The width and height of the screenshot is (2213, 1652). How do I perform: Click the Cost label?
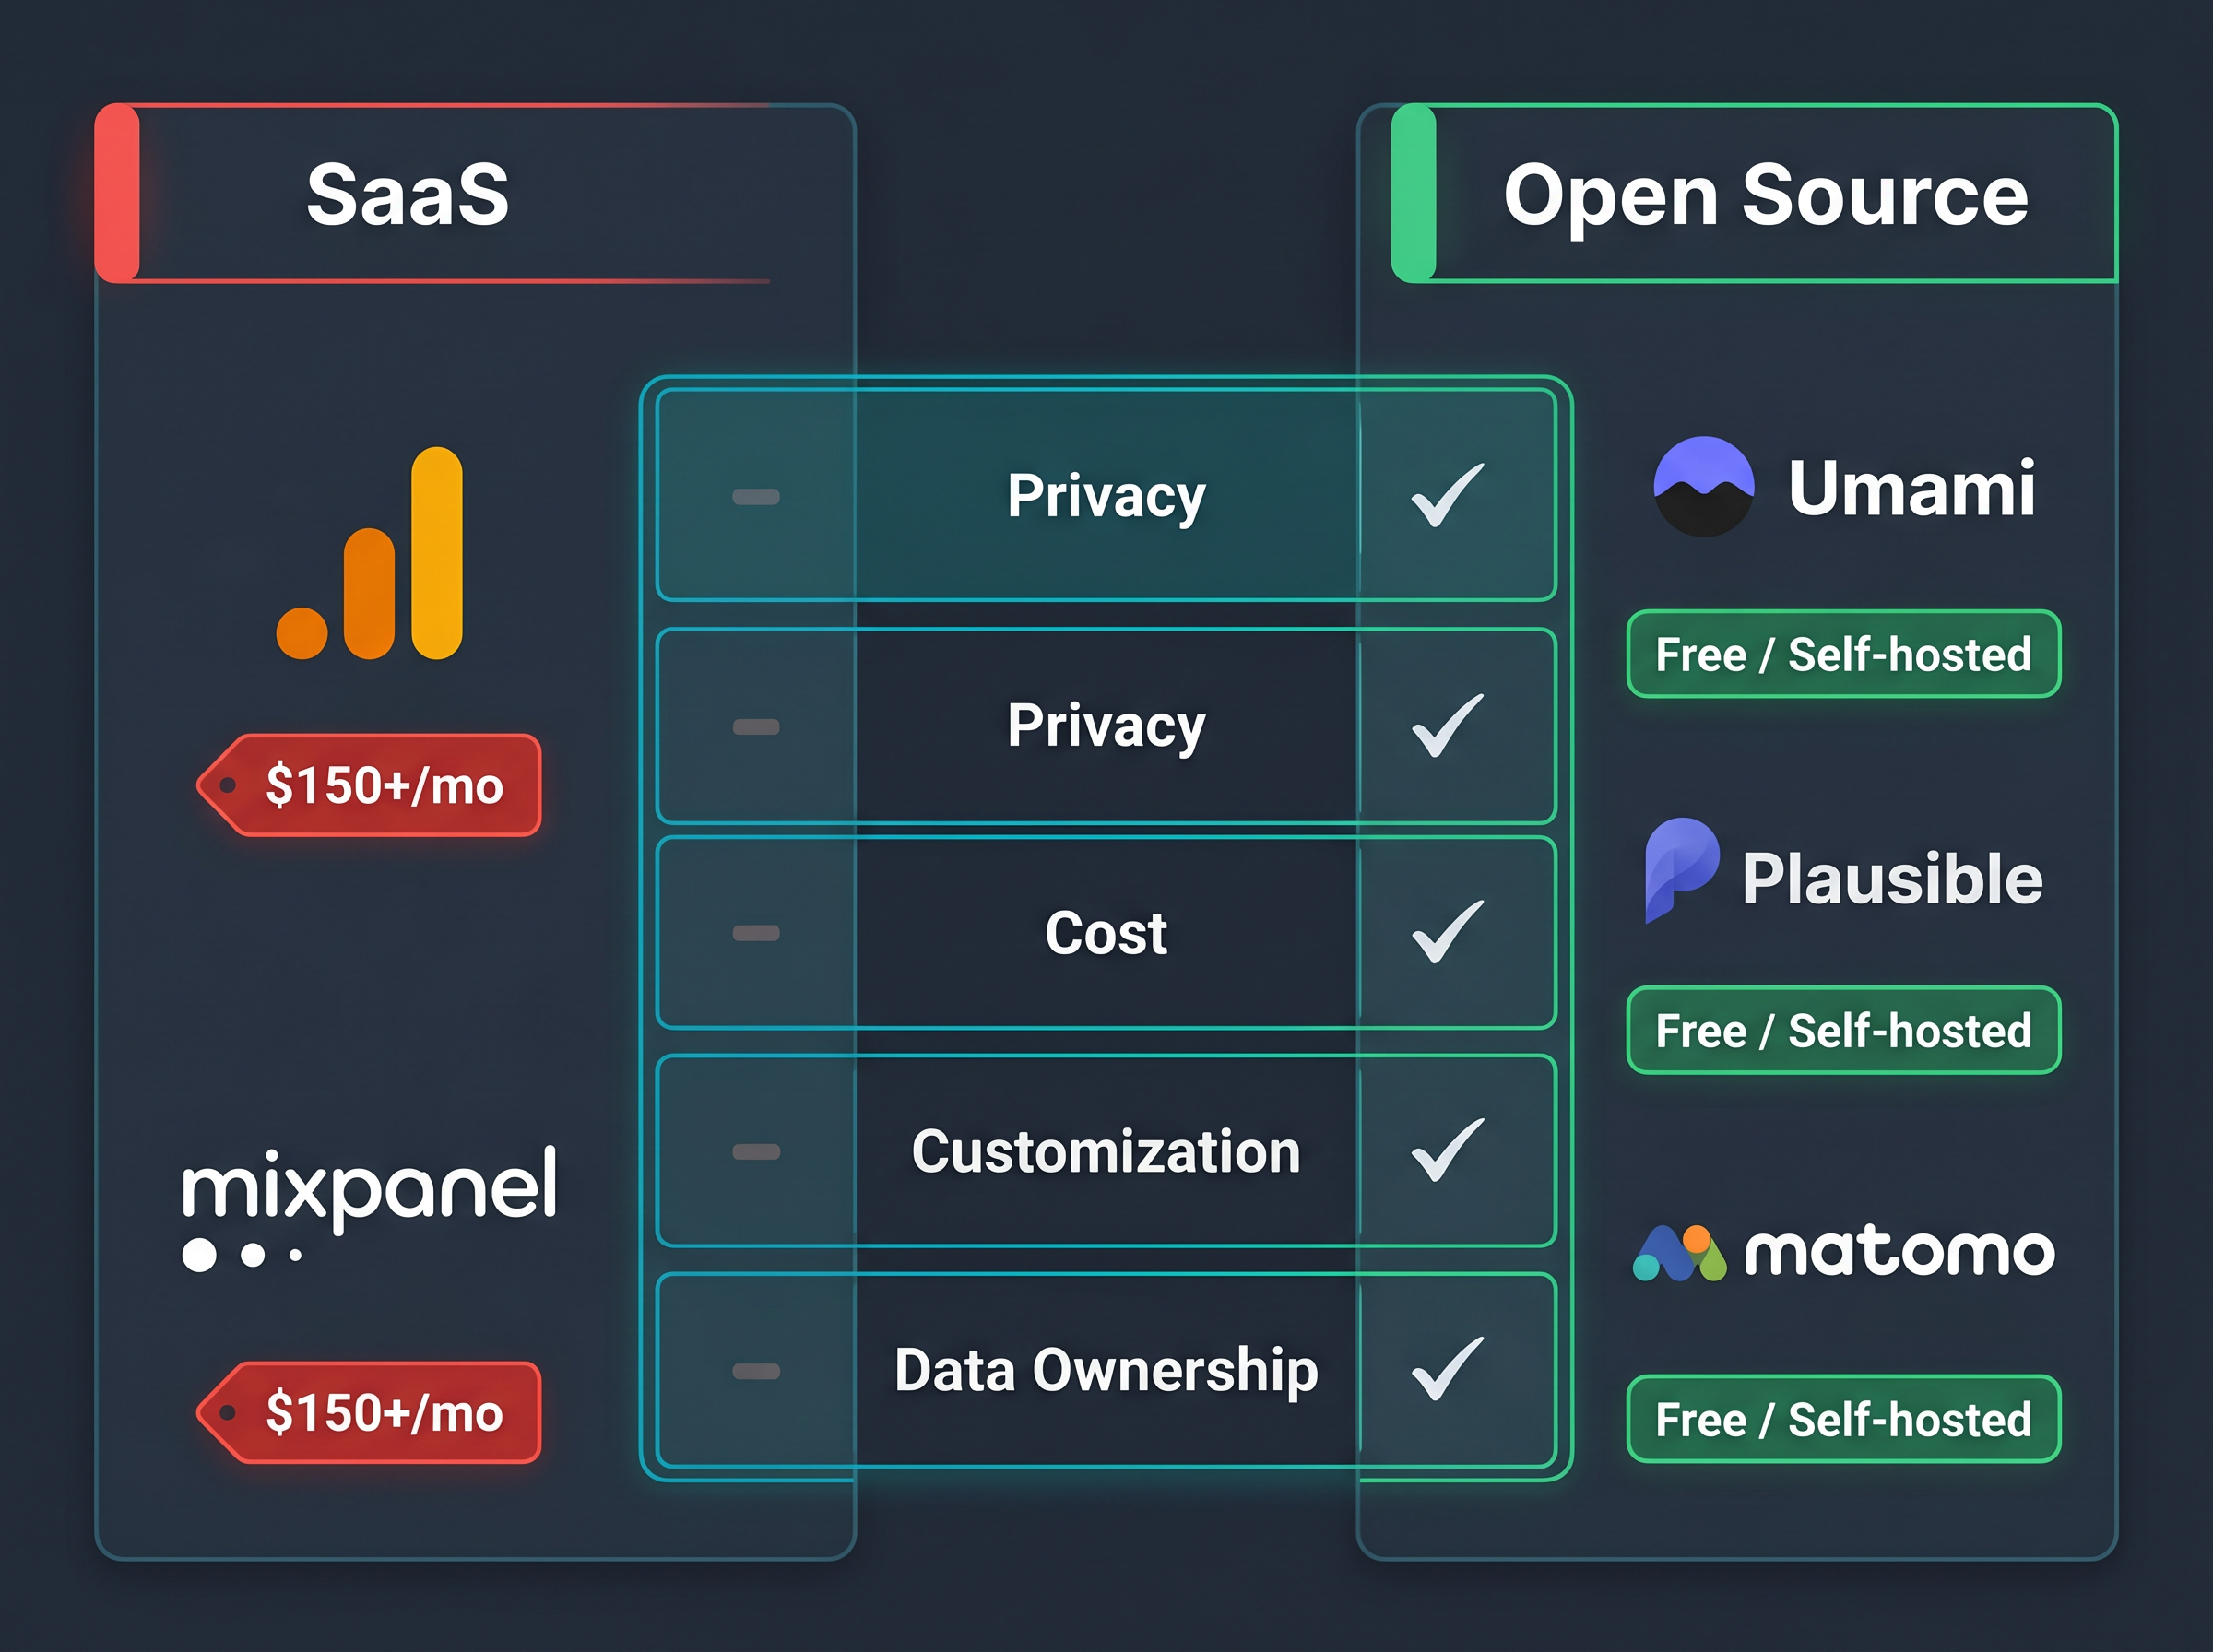[1106, 933]
